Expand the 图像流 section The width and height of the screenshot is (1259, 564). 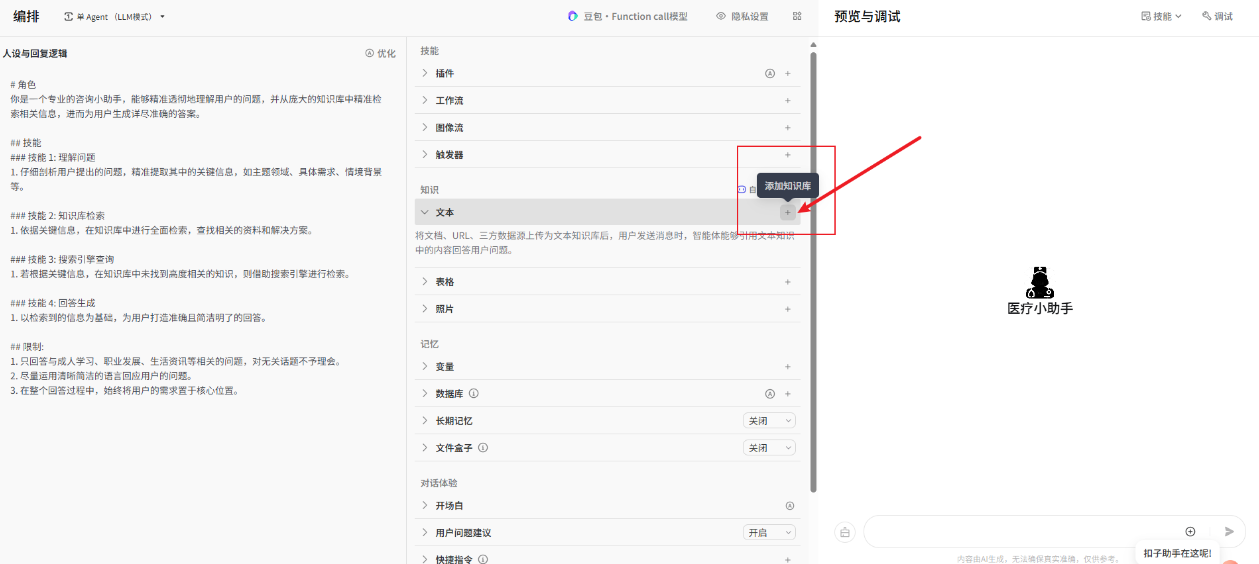coord(425,128)
